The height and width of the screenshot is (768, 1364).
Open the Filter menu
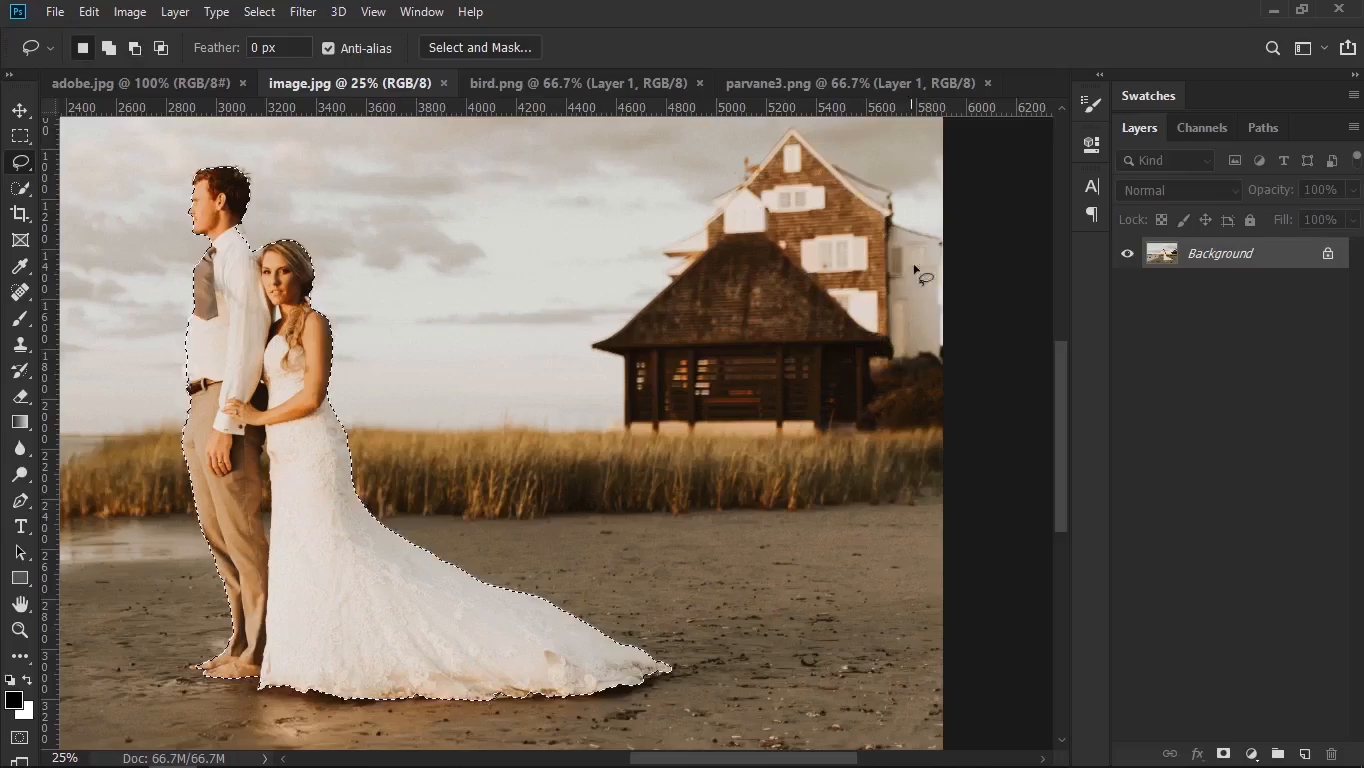[302, 12]
